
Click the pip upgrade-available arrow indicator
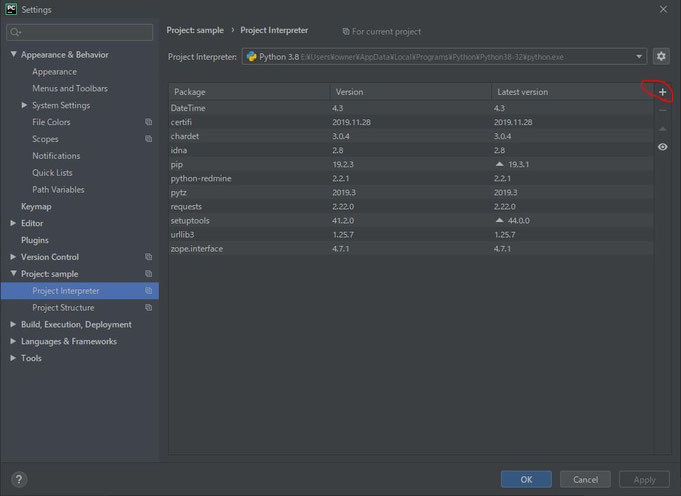[499, 164]
